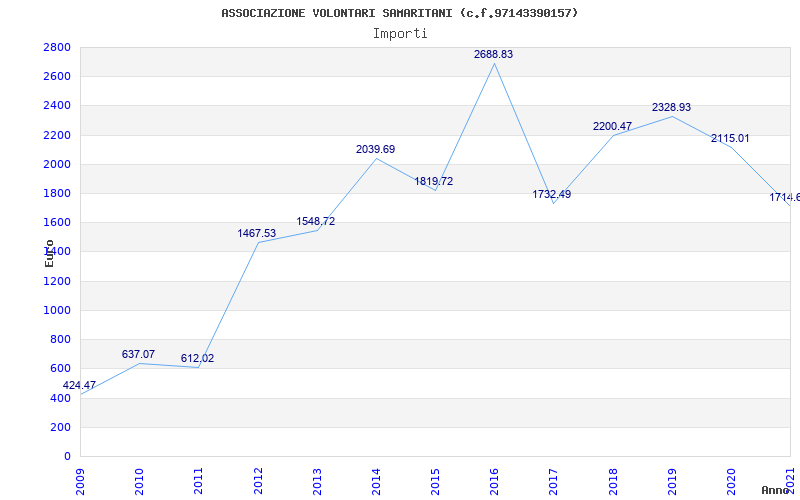Image resolution: width=800 pixels, height=500 pixels.
Task: Click y-axis tick 2600
Action: click(x=57, y=77)
